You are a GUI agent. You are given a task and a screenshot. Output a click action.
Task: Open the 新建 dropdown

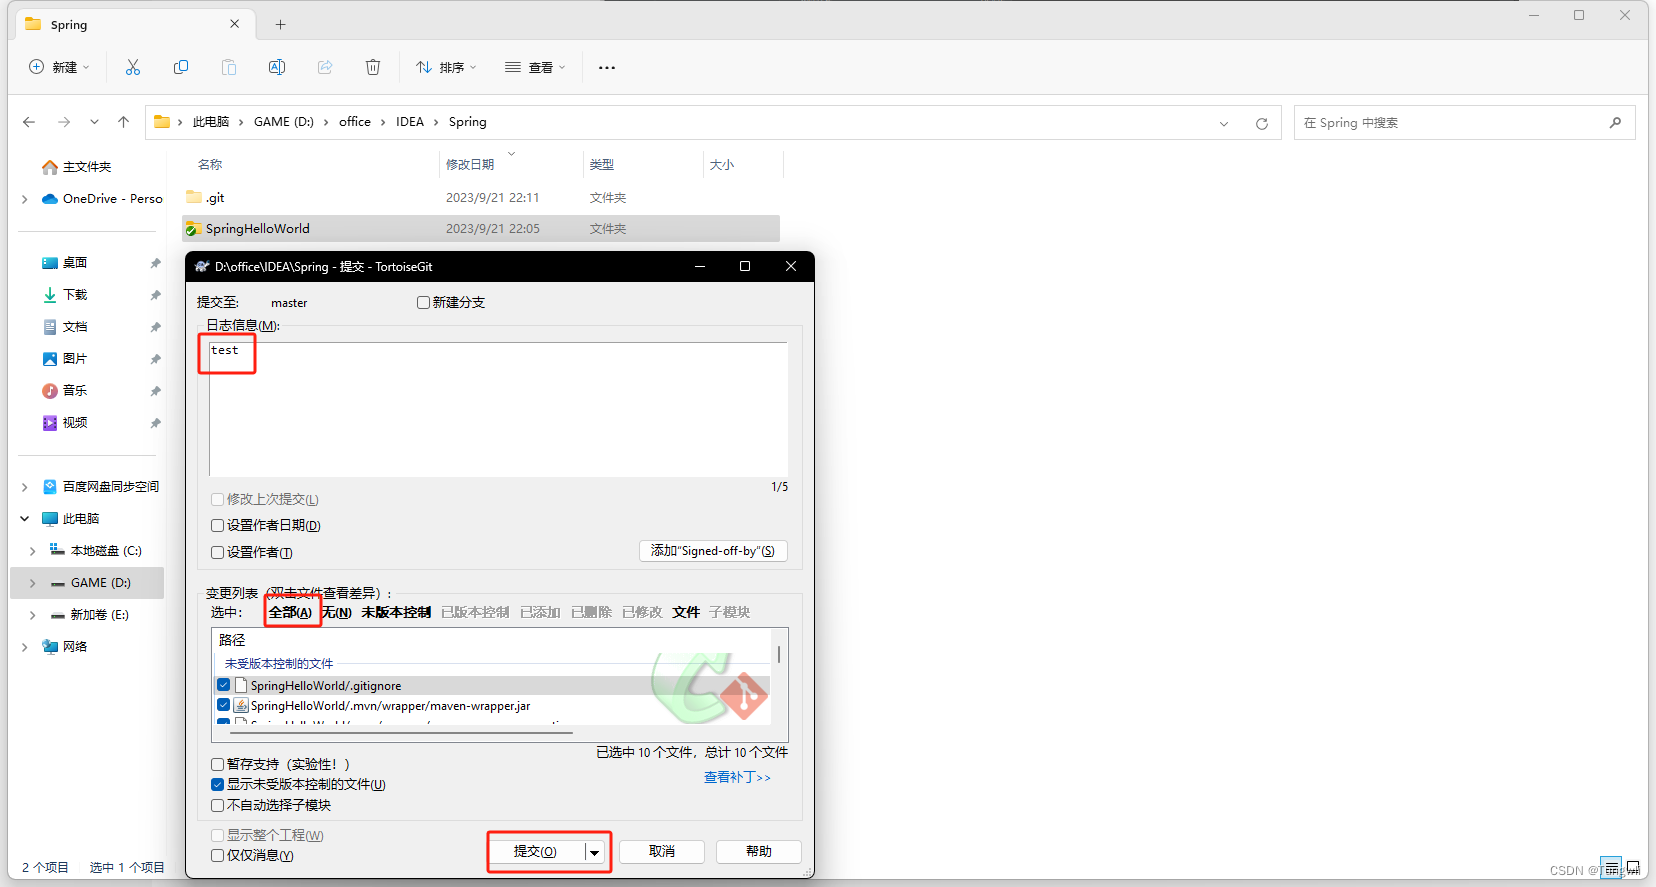[59, 67]
